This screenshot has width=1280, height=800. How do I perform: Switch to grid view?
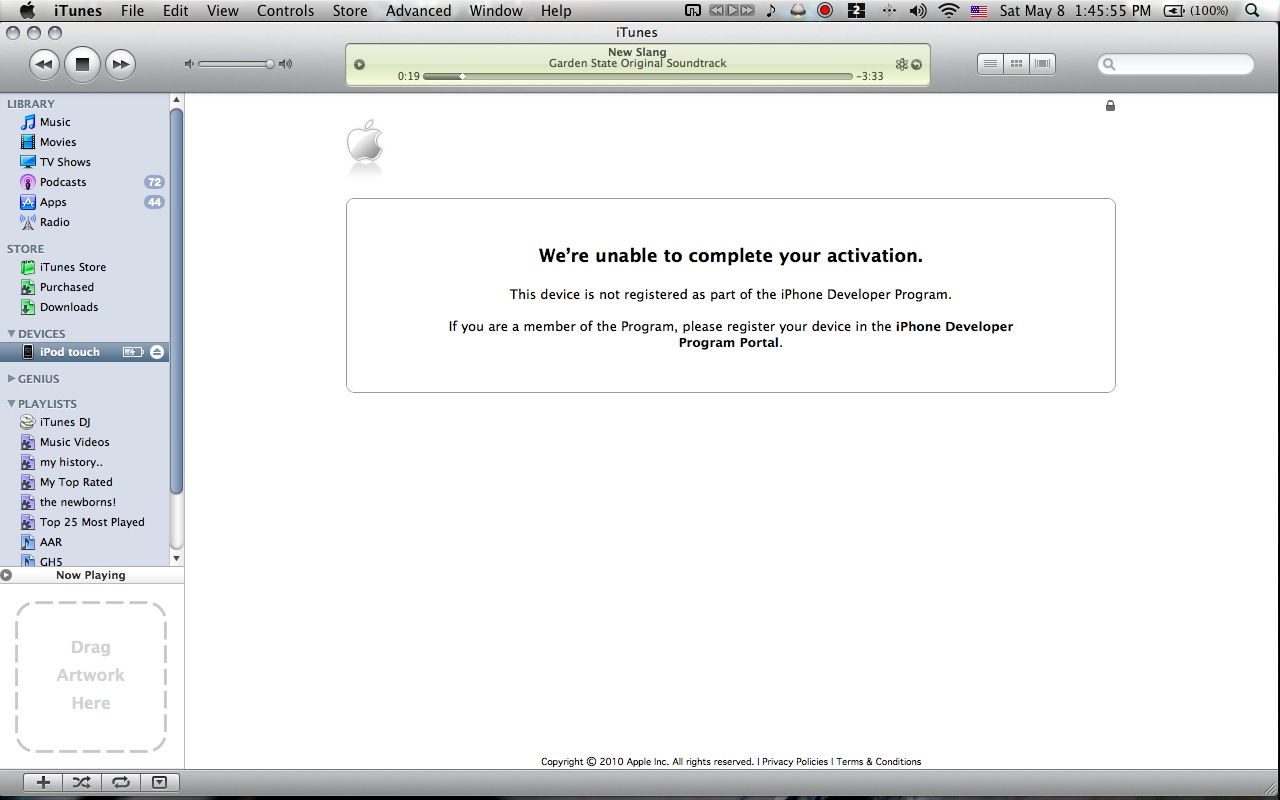(x=1016, y=64)
